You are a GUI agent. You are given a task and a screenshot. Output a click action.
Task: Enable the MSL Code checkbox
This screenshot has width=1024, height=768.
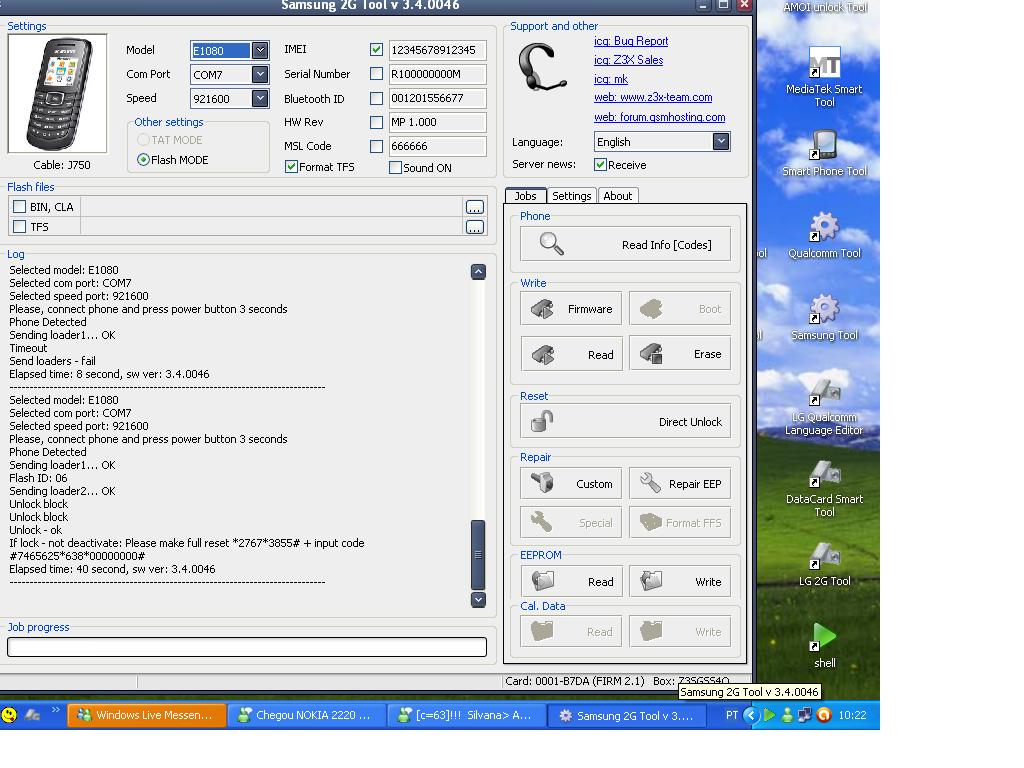(x=376, y=146)
